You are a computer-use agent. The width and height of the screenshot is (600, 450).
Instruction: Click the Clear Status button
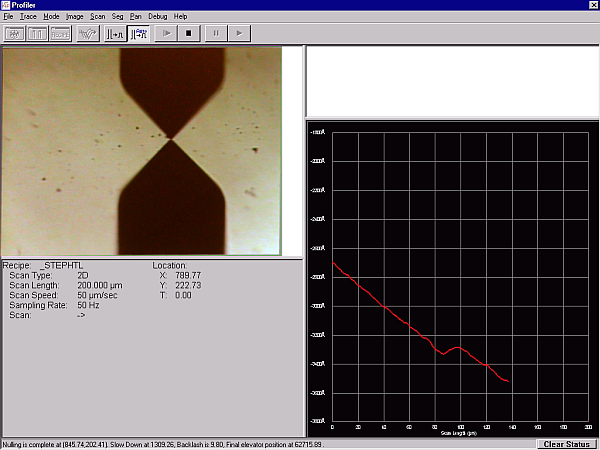tap(567, 443)
